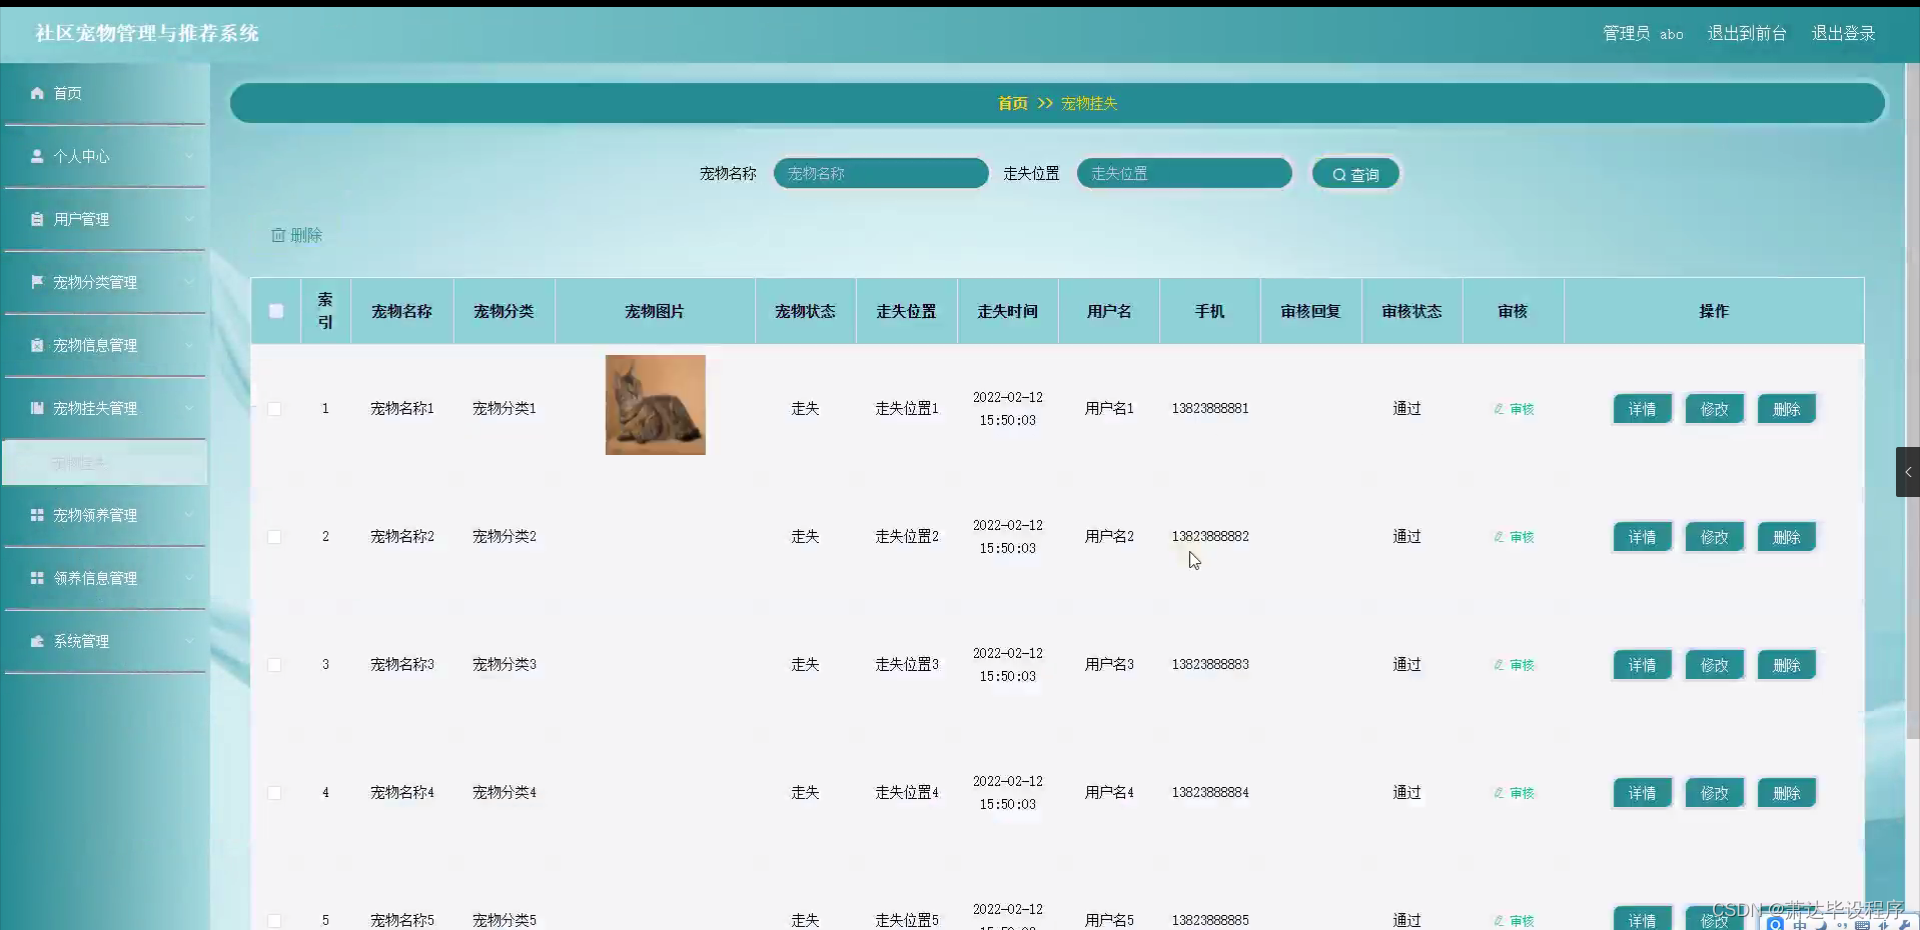Expand the 系统管理 menu chevron
Viewport: 1920px width, 930px height.
189,641
